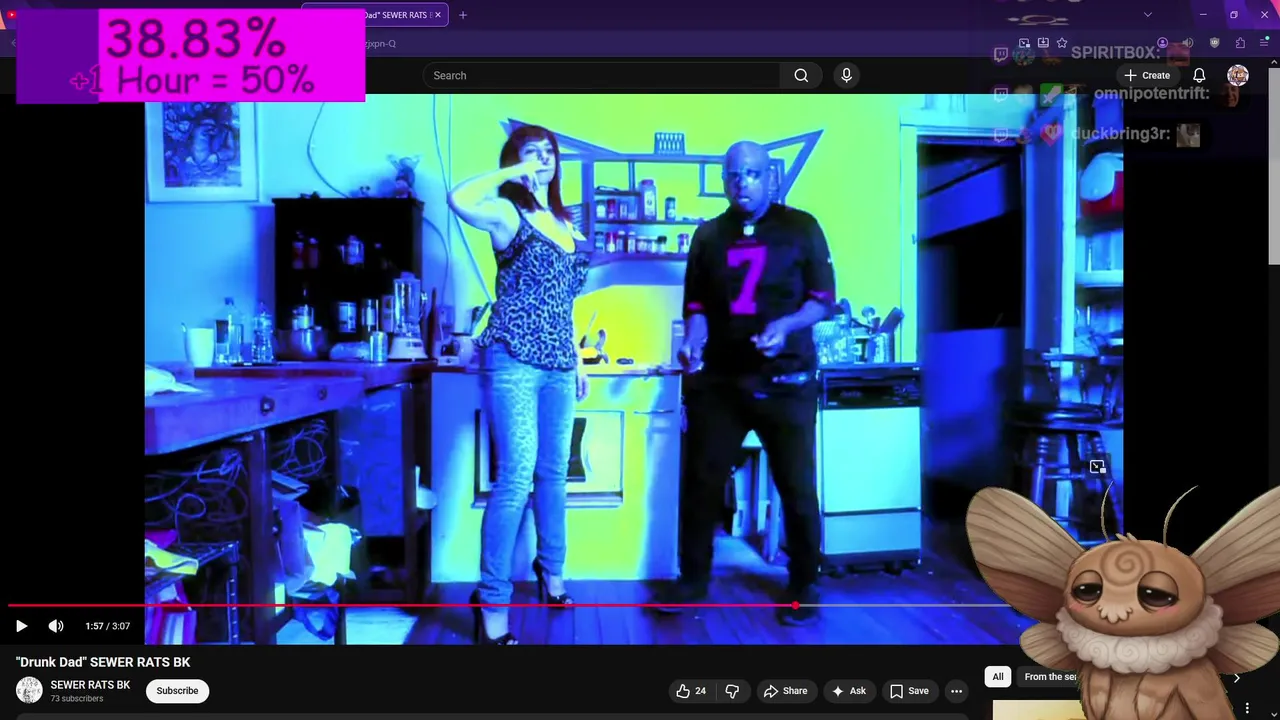Click the video title Drunk Dad text
The width and height of the screenshot is (1280, 720).
[103, 662]
